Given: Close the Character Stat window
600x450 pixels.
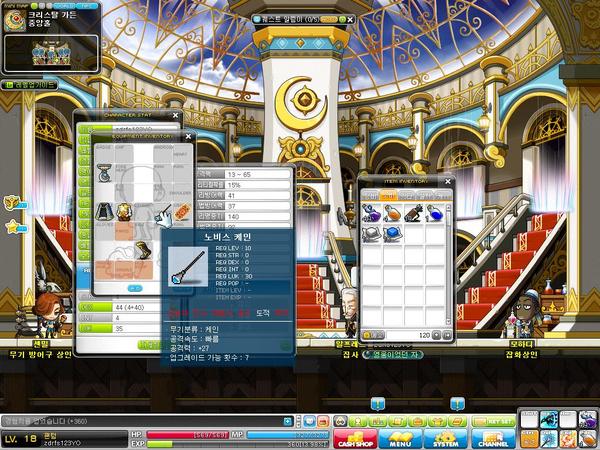Looking at the screenshot, I should [x=175, y=115].
